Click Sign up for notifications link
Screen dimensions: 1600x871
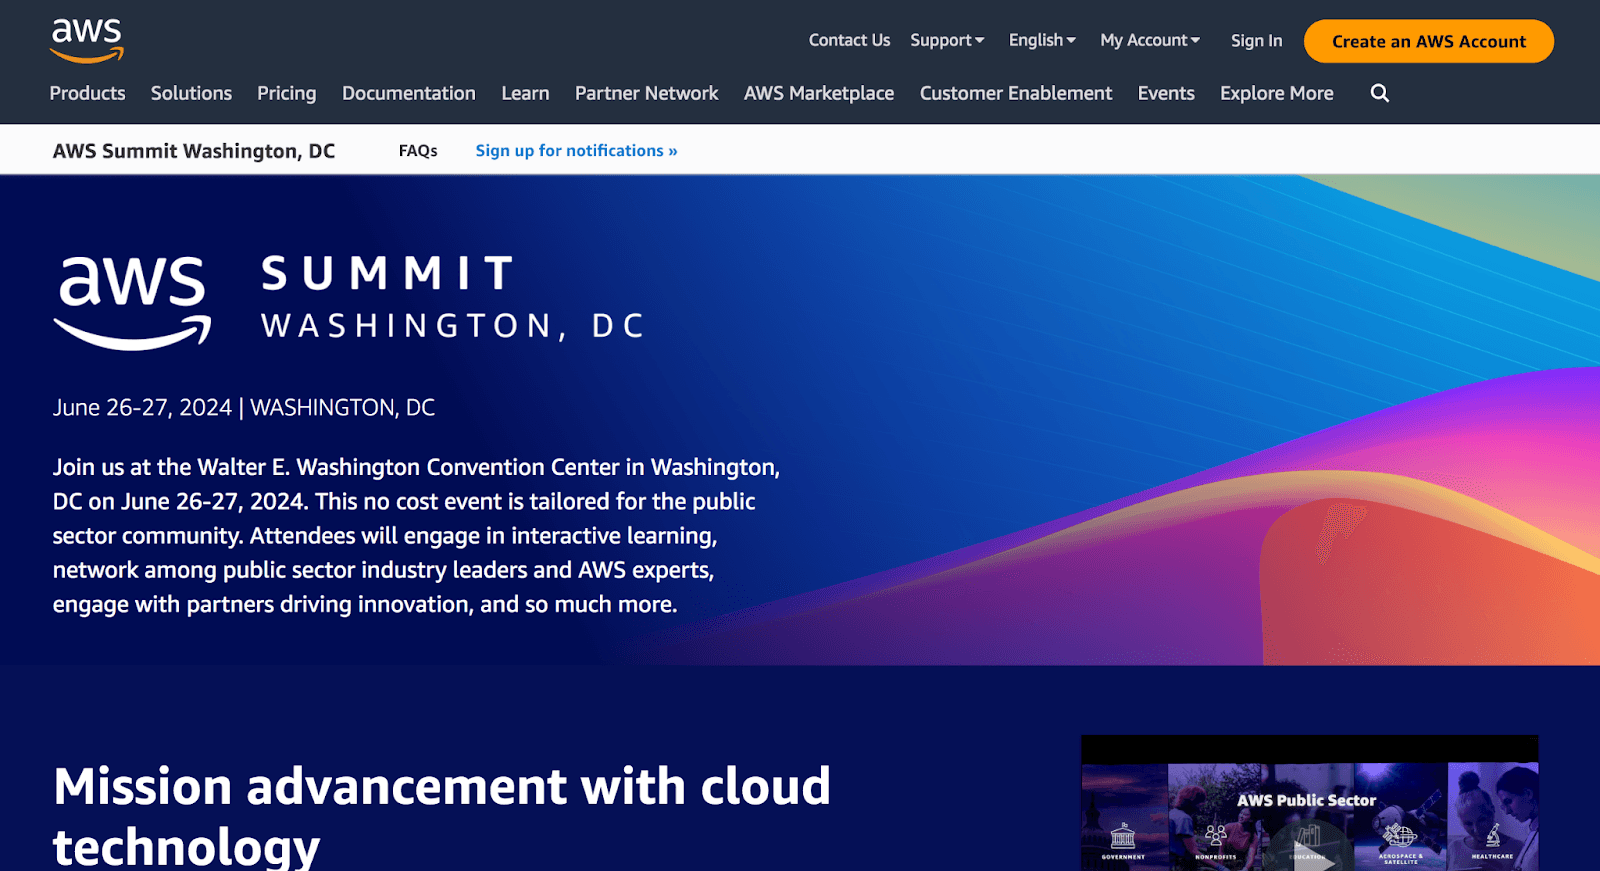point(576,150)
